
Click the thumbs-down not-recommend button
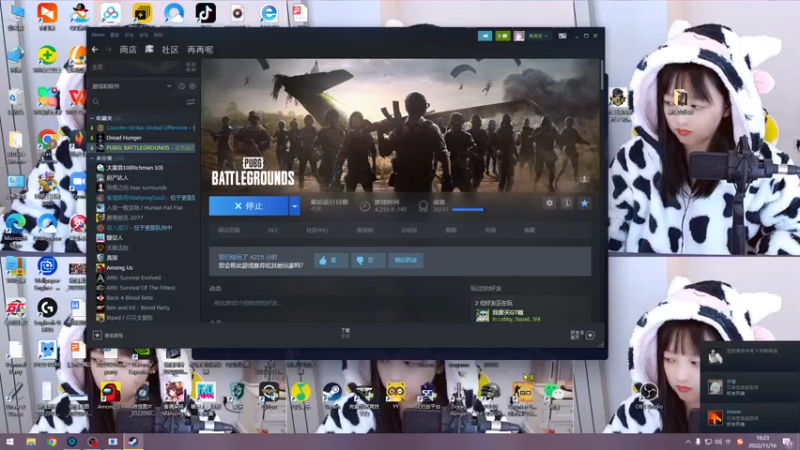367,260
